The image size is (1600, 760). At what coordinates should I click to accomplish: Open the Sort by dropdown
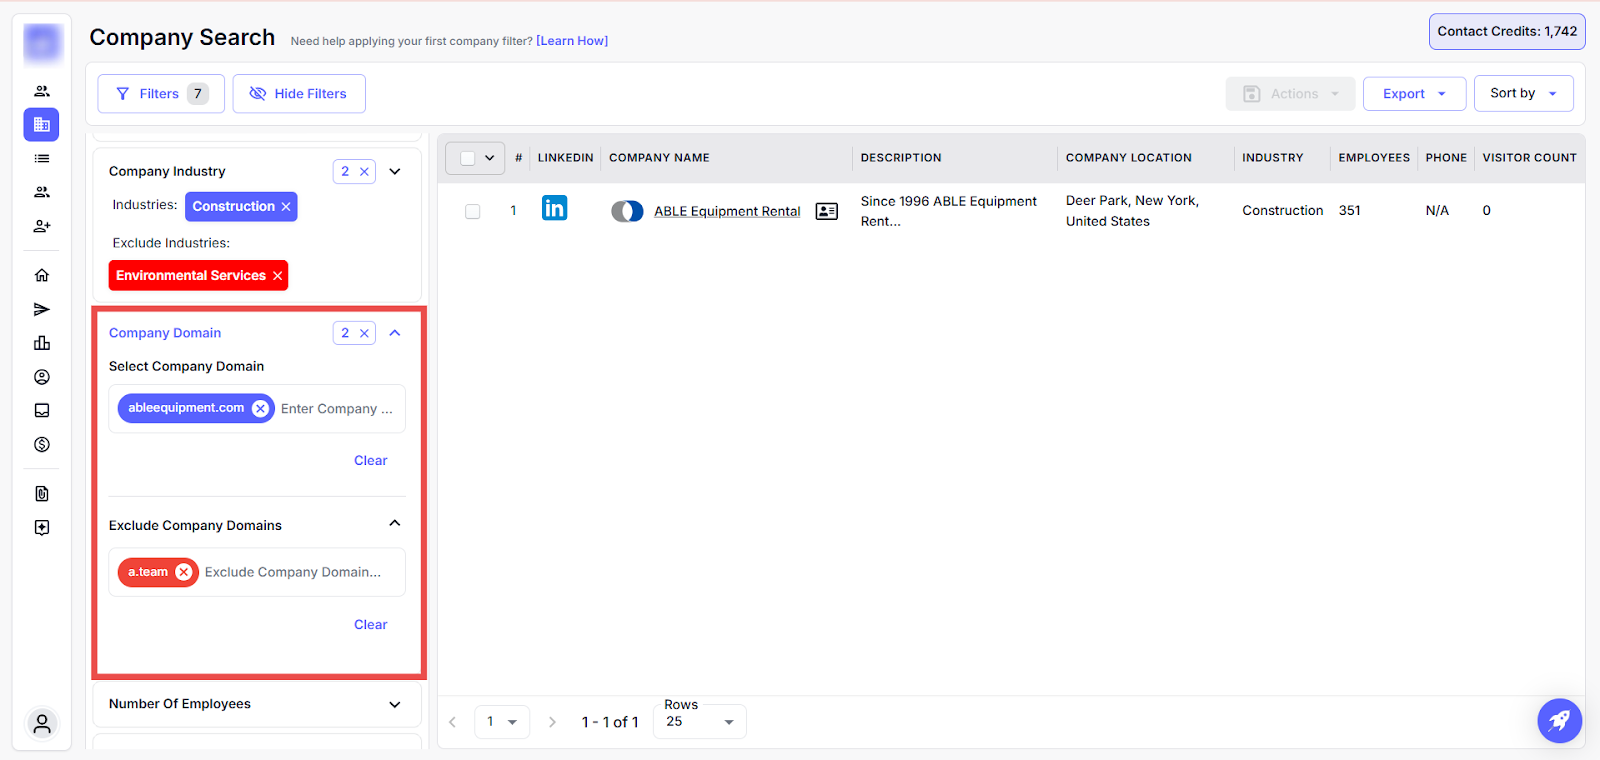tap(1522, 93)
